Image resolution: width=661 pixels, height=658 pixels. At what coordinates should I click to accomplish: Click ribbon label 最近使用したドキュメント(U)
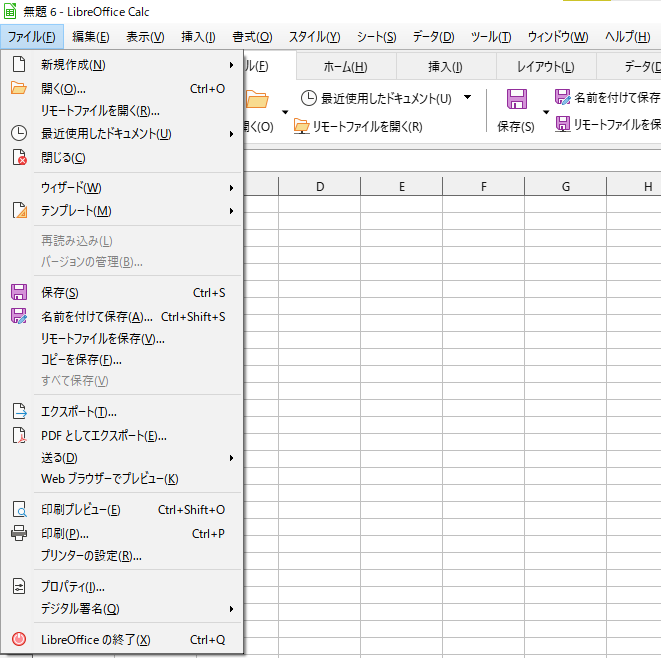[x=386, y=98]
